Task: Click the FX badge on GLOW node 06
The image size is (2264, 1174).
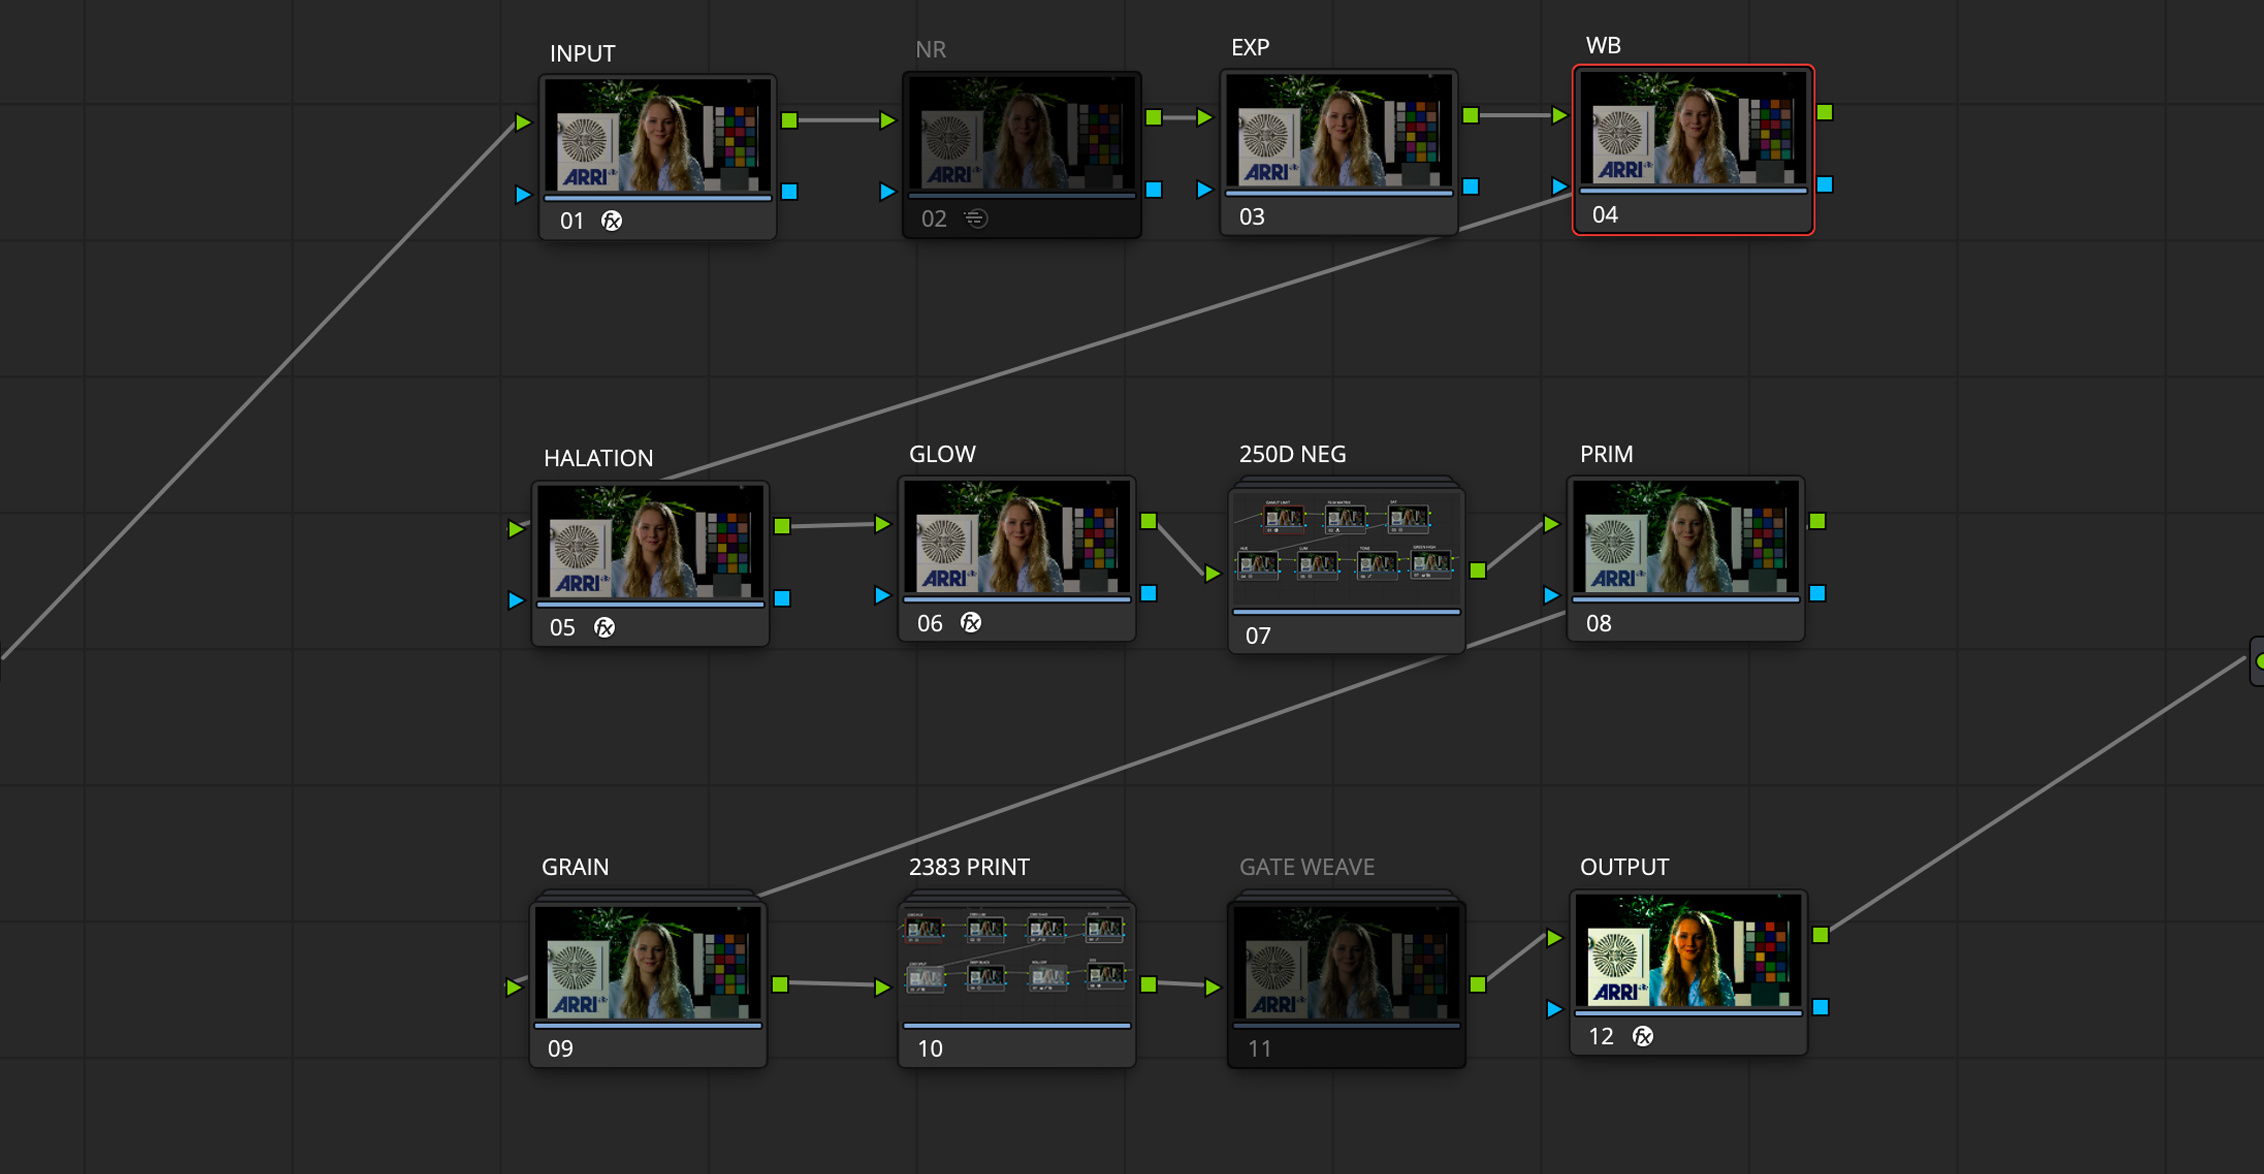Action: coord(970,623)
